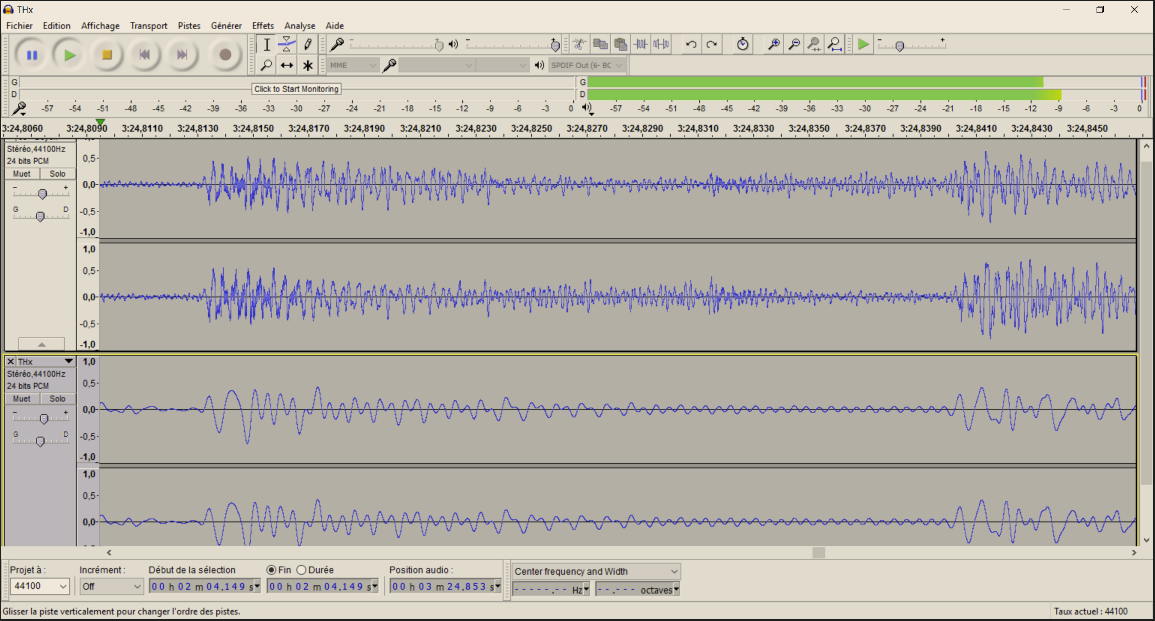Solo the THx track
Viewport: 1155px width, 621px height.
click(57, 399)
